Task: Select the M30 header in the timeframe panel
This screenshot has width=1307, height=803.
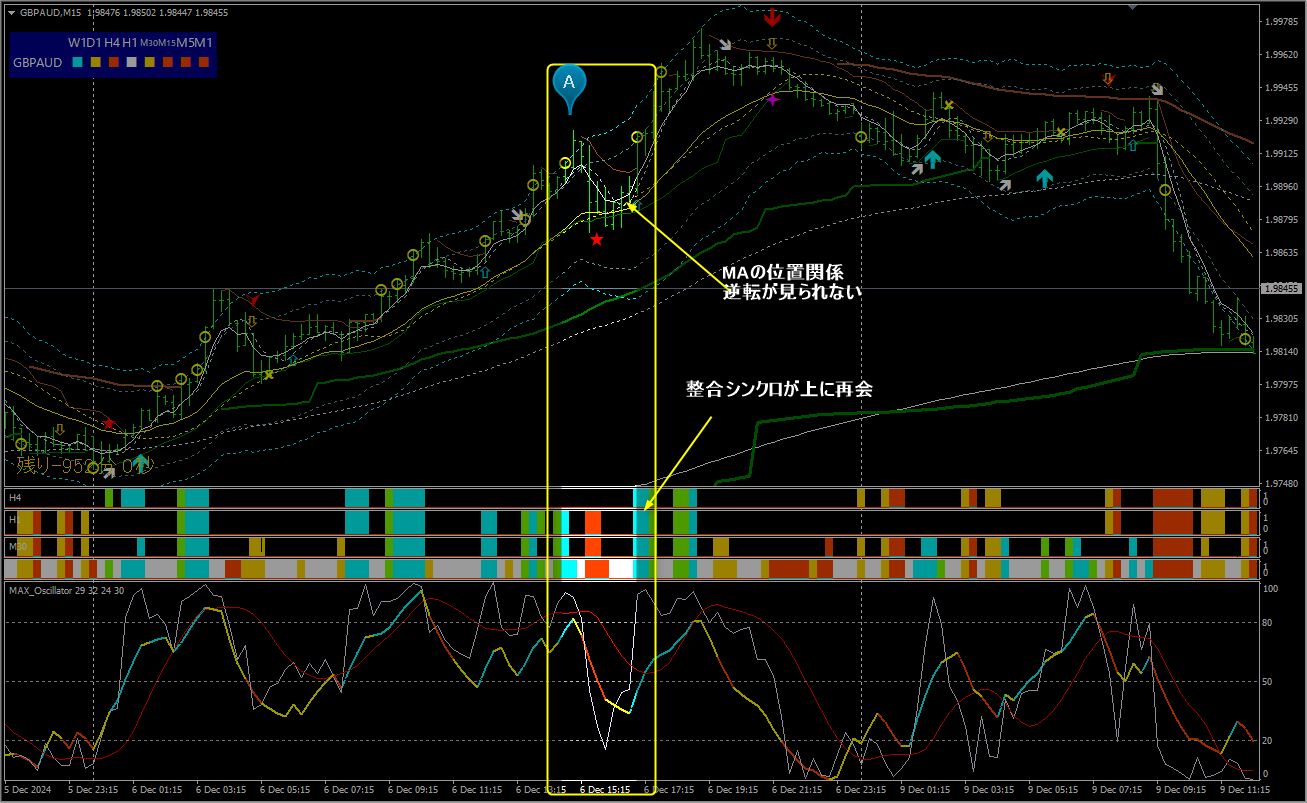Action: pyautogui.click(x=148, y=43)
